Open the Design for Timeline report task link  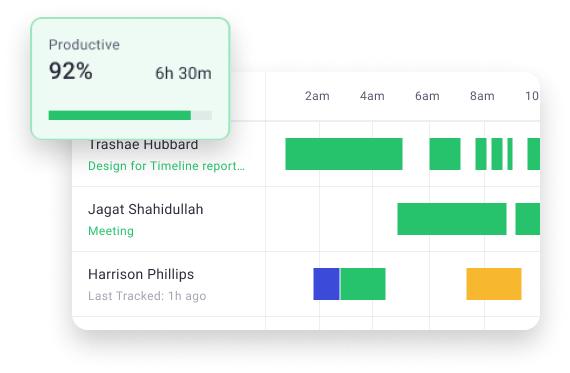point(166,166)
